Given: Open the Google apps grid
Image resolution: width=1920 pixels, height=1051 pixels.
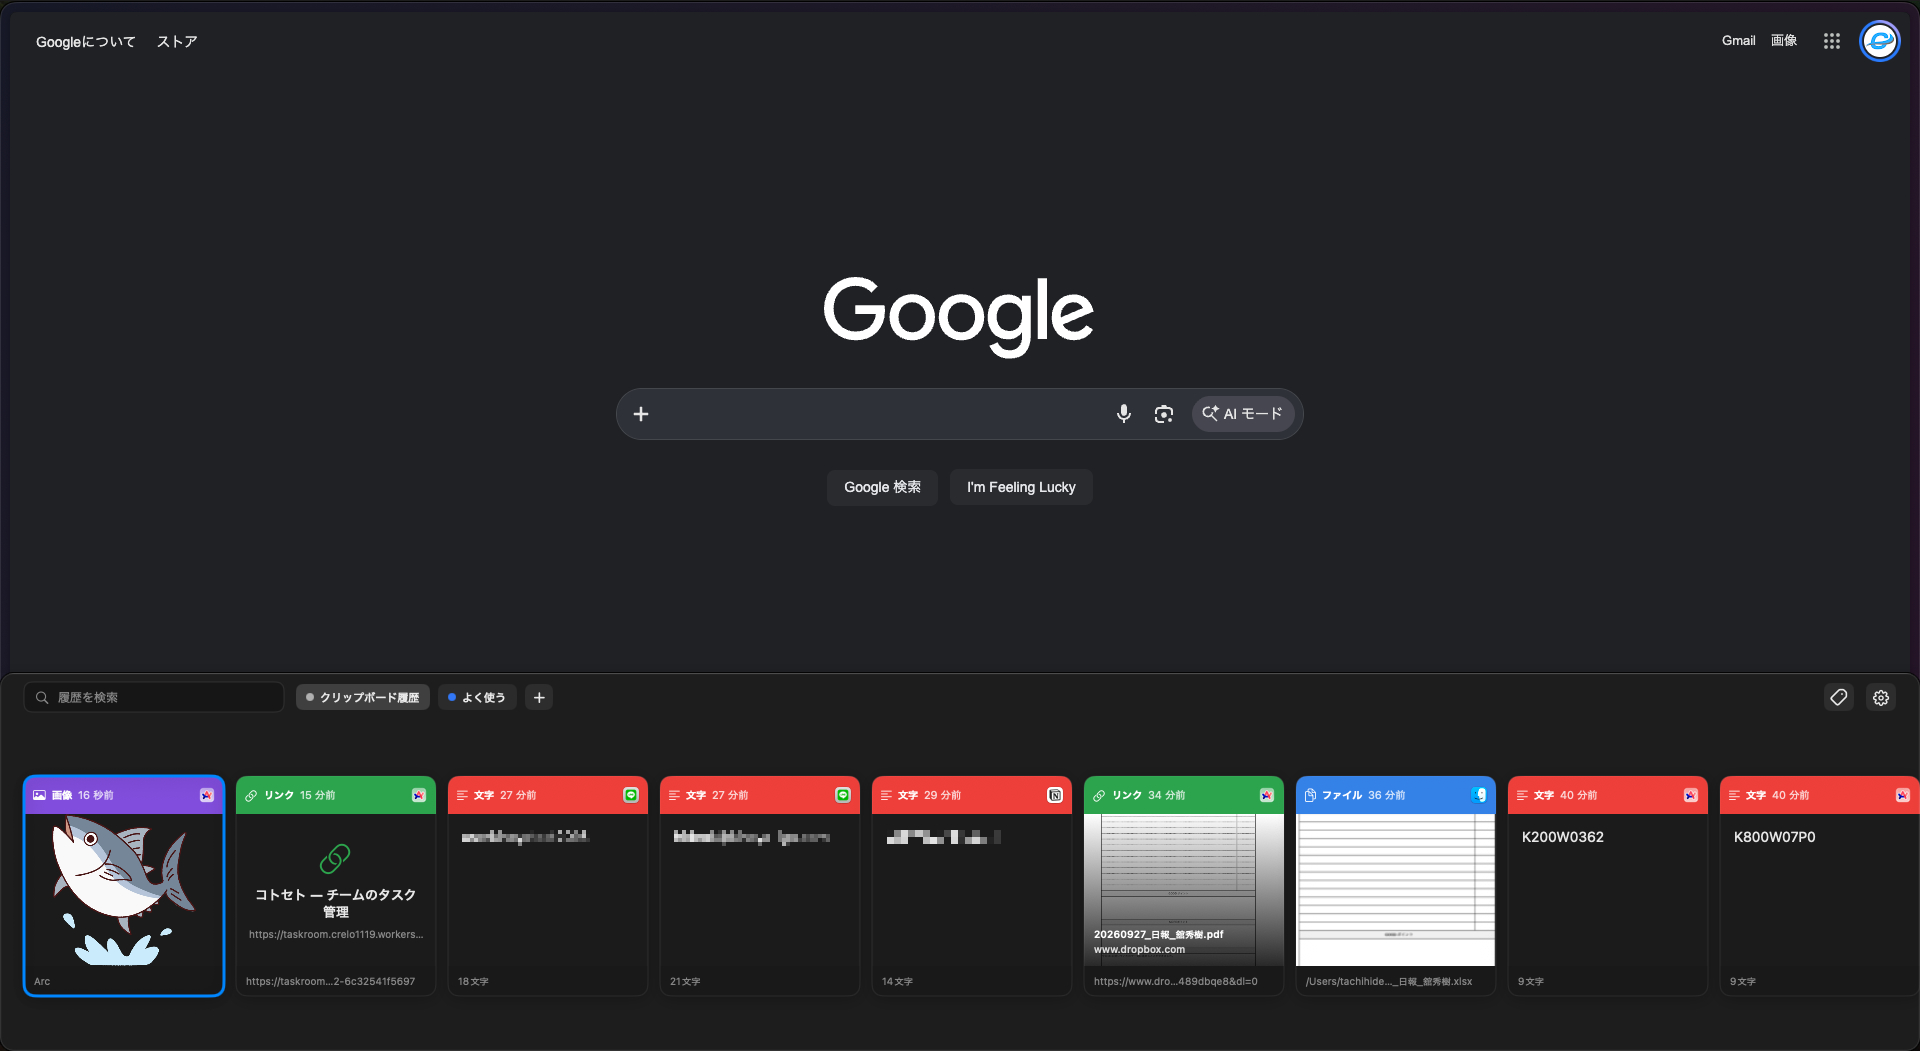Looking at the screenshot, I should tap(1831, 41).
